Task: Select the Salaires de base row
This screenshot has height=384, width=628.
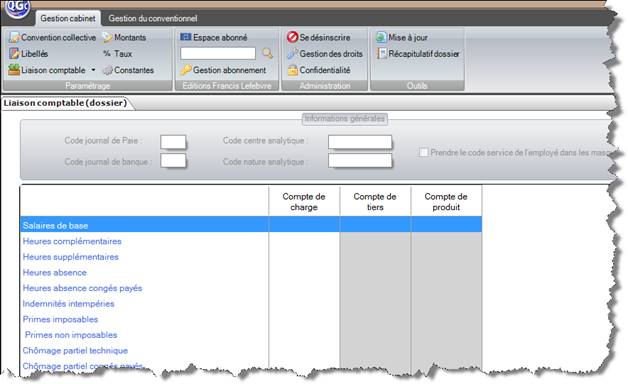Action: (251, 225)
